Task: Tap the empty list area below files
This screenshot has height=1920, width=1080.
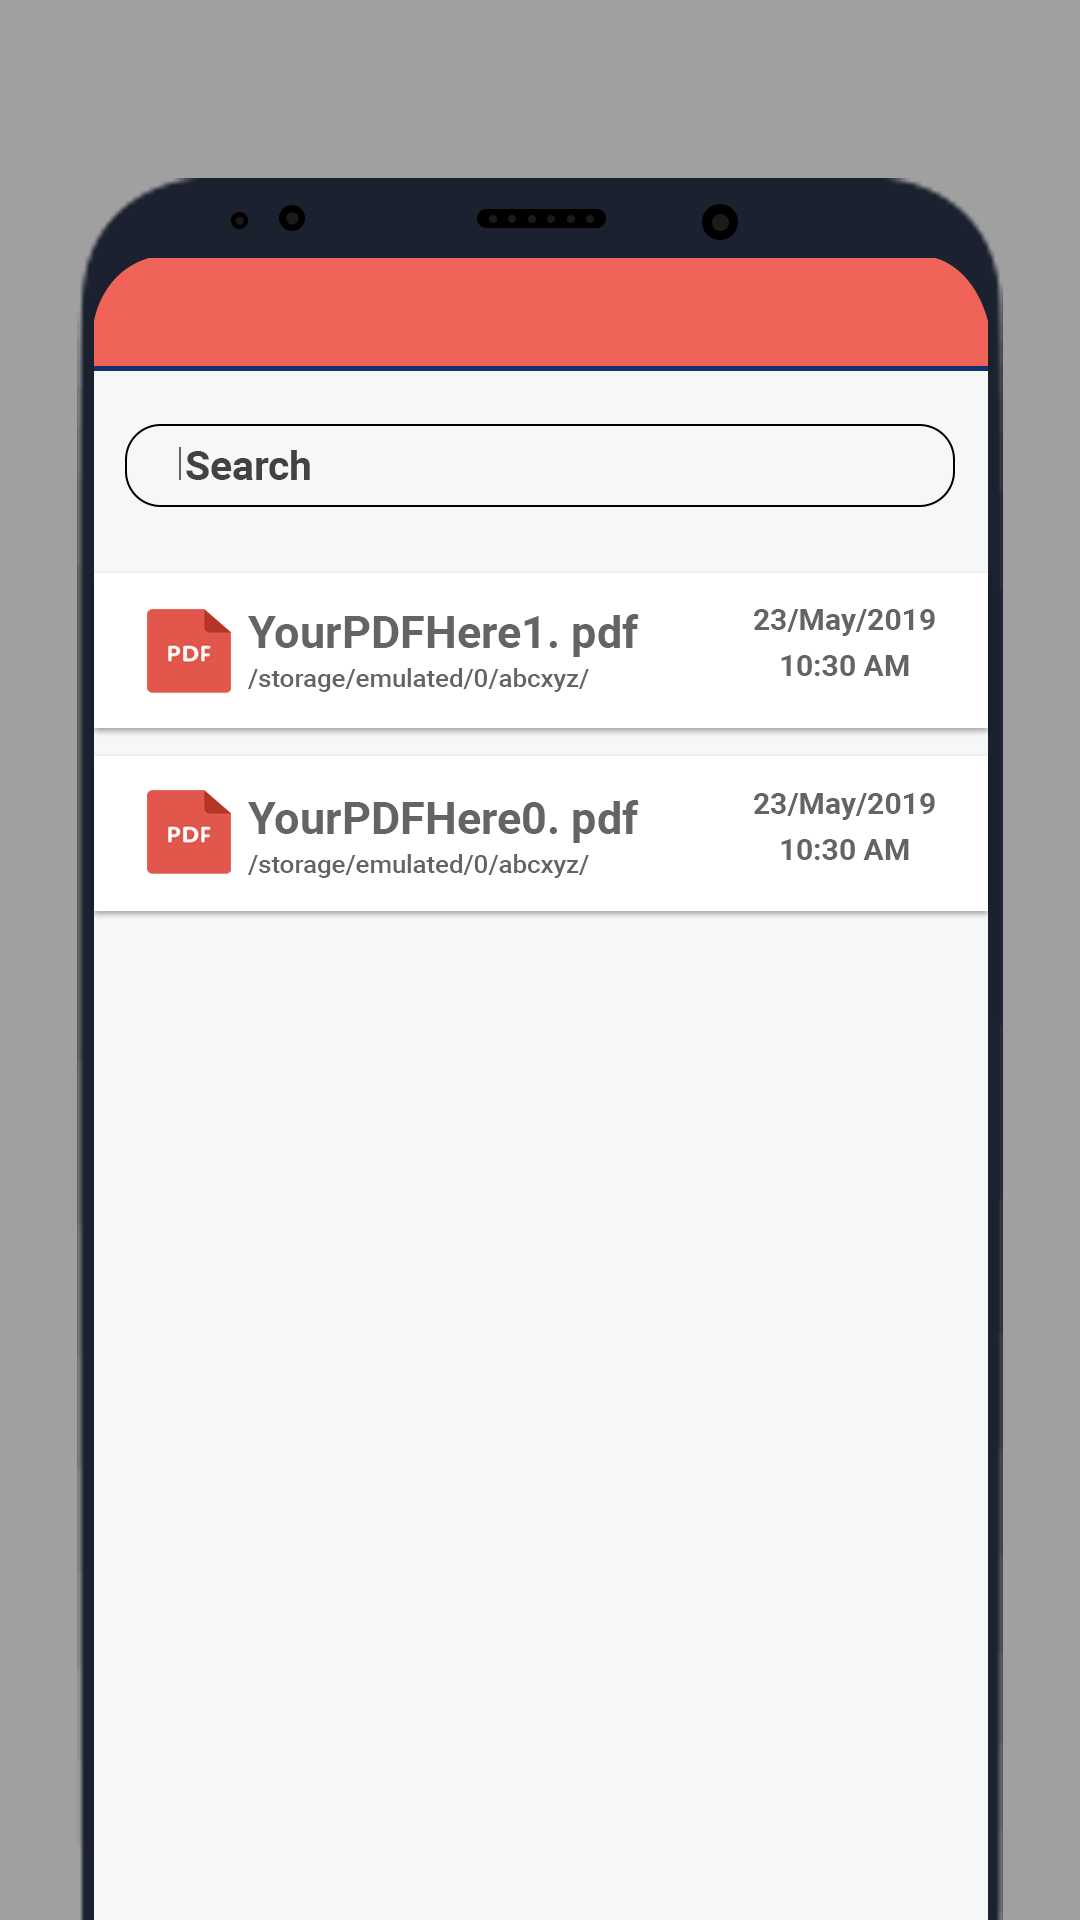Action: [x=541, y=1415]
